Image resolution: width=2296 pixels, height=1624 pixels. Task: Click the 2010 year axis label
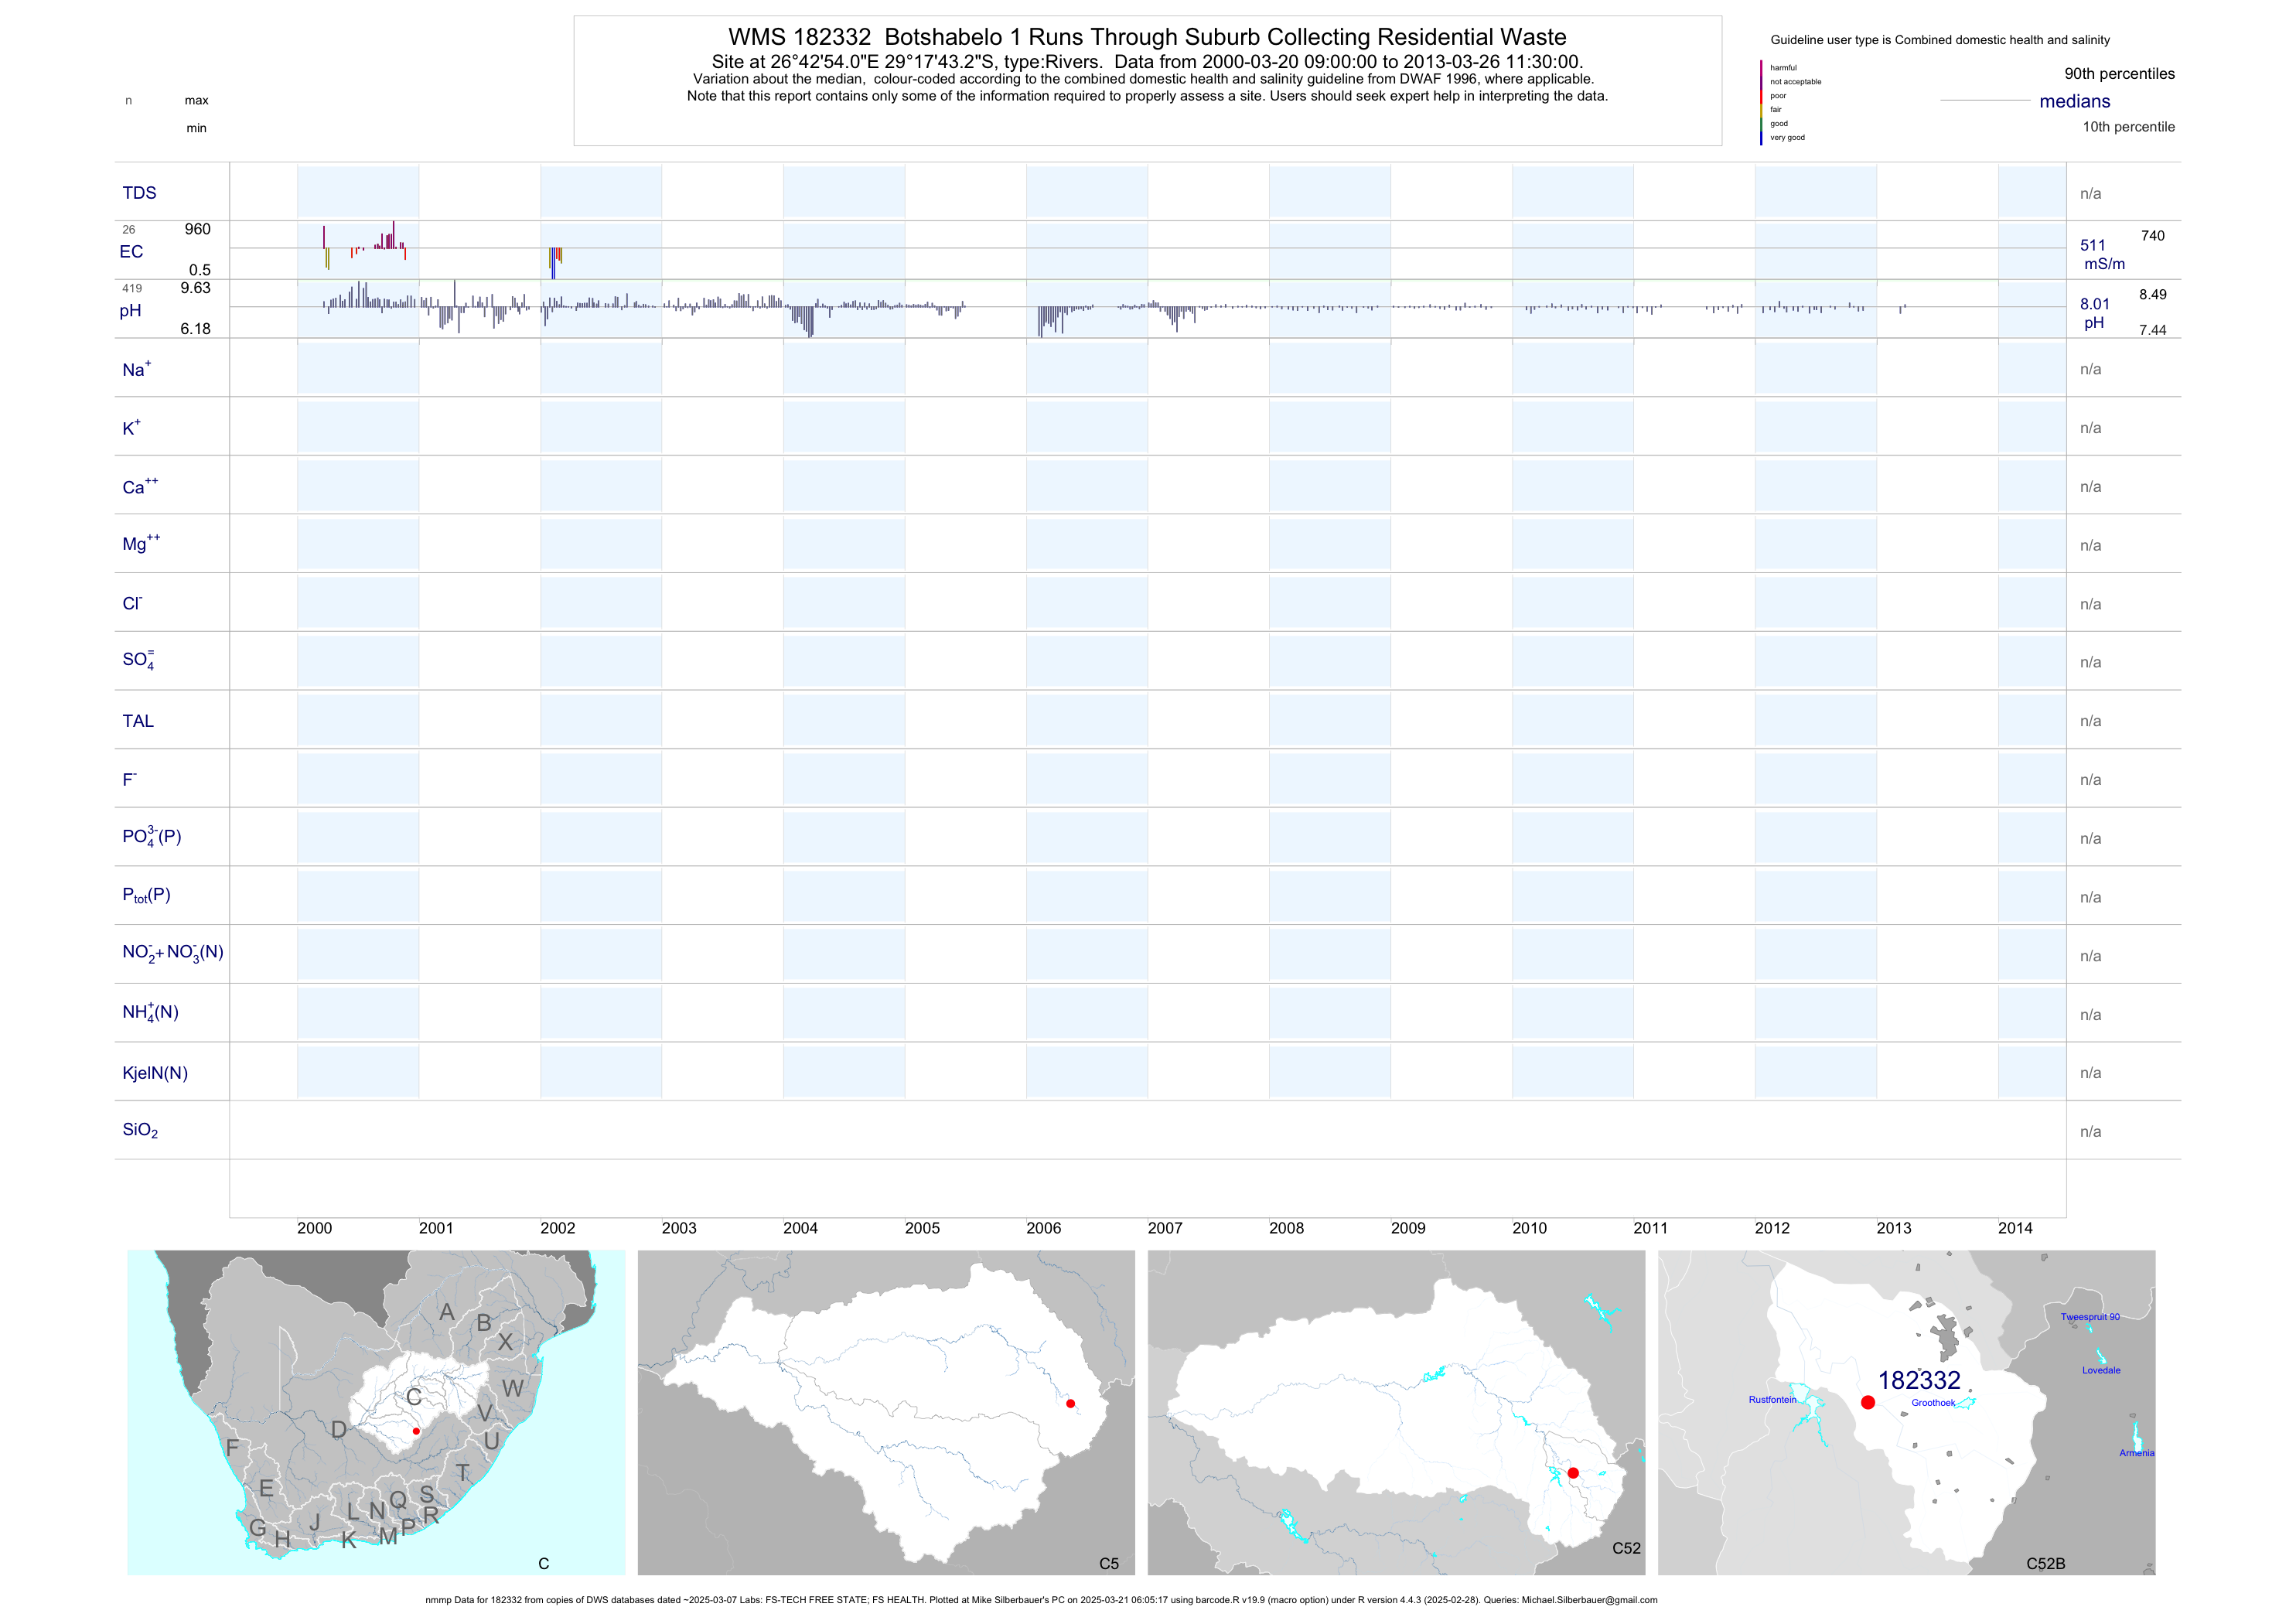1529,1228
